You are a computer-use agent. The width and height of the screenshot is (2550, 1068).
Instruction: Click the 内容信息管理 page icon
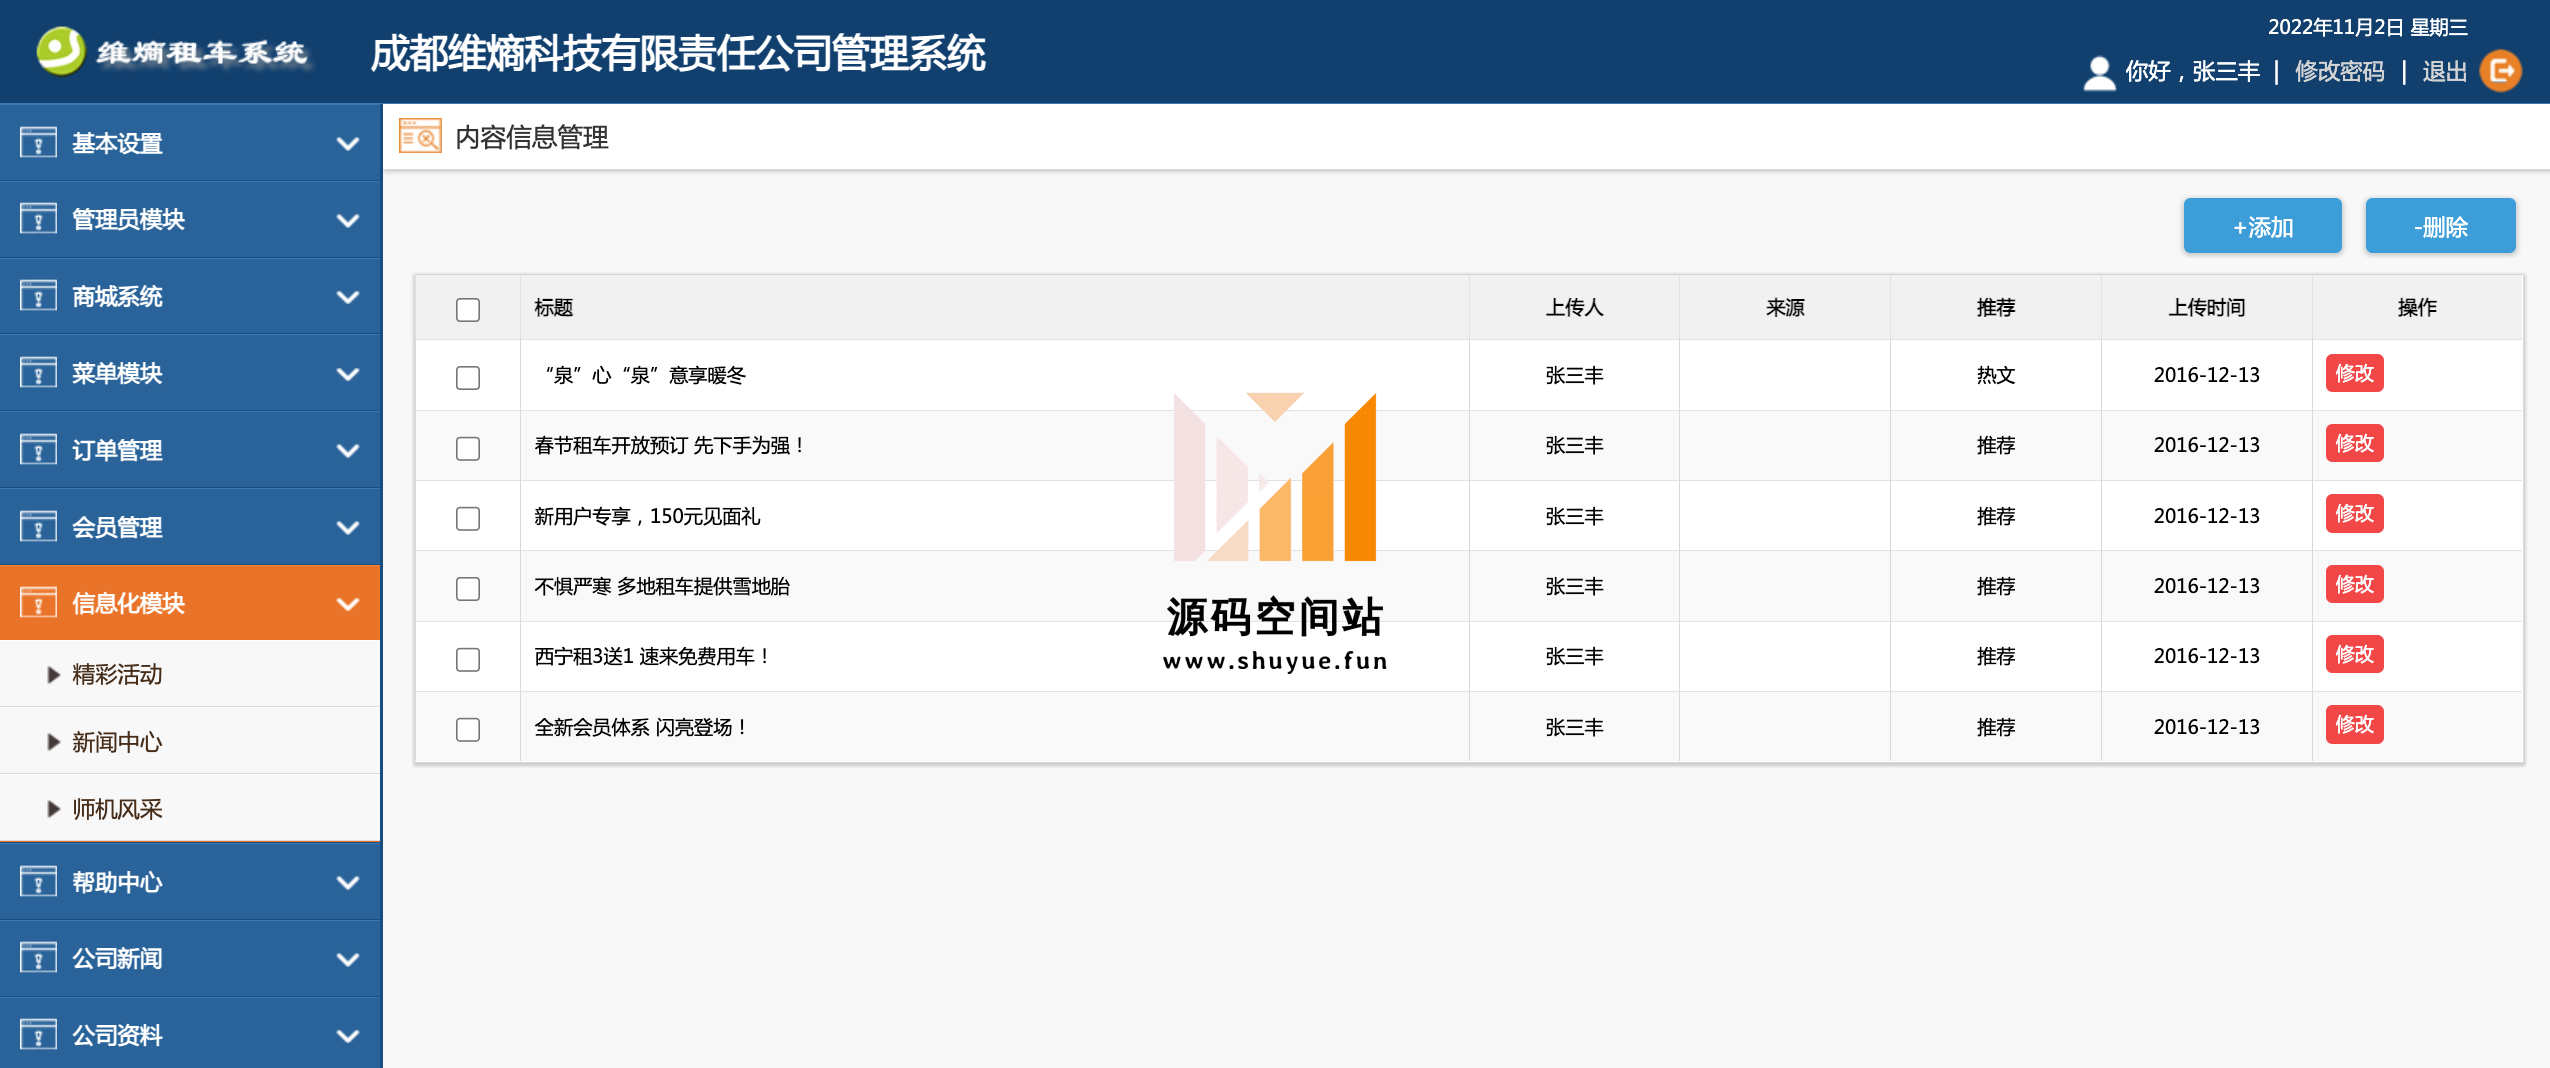point(420,136)
